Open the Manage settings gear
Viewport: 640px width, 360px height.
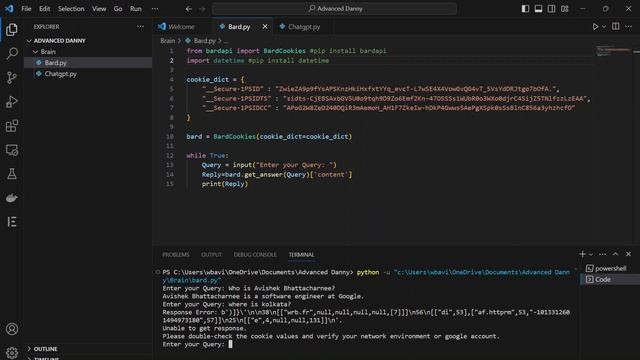tap(12, 352)
